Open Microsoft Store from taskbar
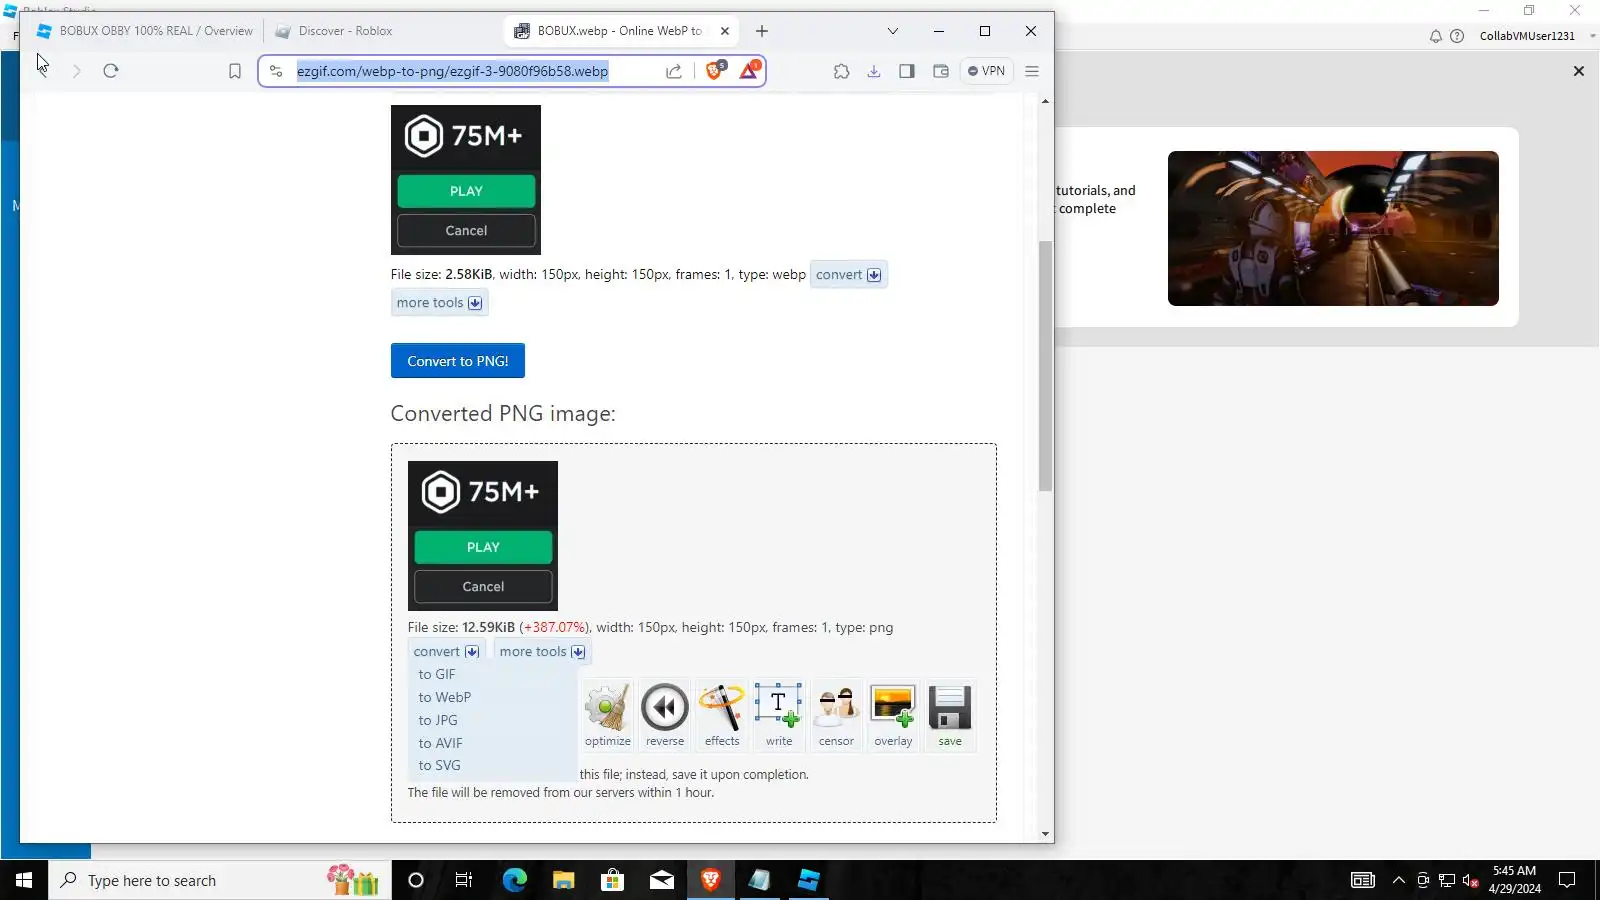Image resolution: width=1600 pixels, height=900 pixels. click(612, 880)
